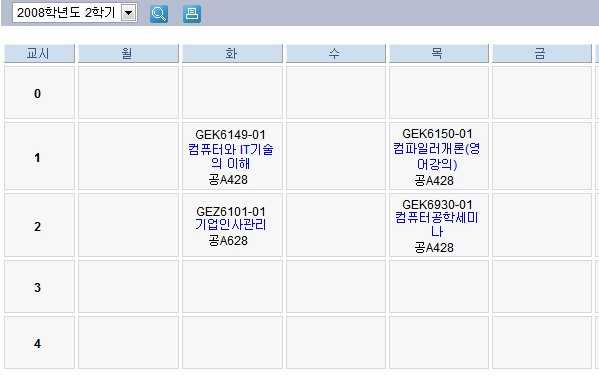
Task: Click the printer icon
Action: click(192, 14)
